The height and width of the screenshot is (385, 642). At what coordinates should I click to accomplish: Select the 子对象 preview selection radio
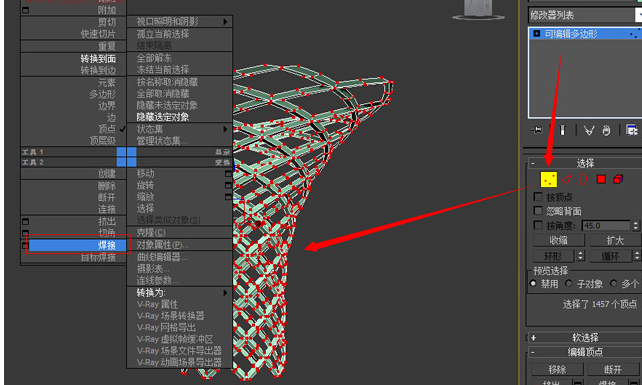coord(568,283)
